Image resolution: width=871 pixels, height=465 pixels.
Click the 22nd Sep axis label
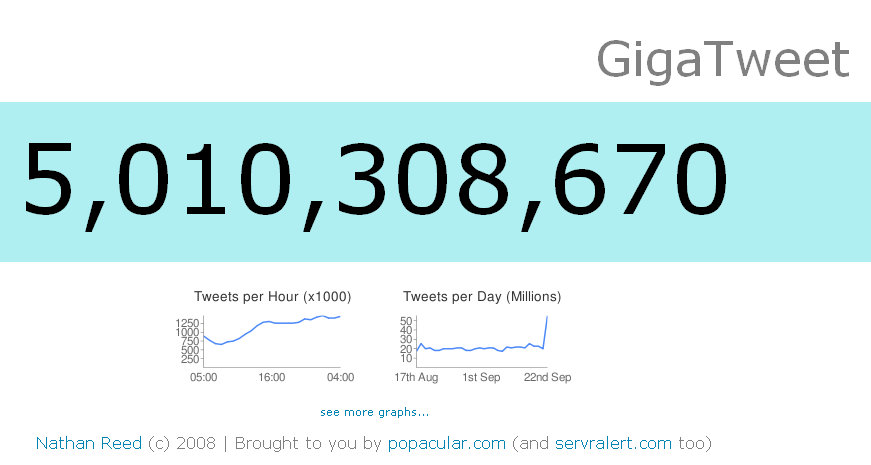pos(548,377)
